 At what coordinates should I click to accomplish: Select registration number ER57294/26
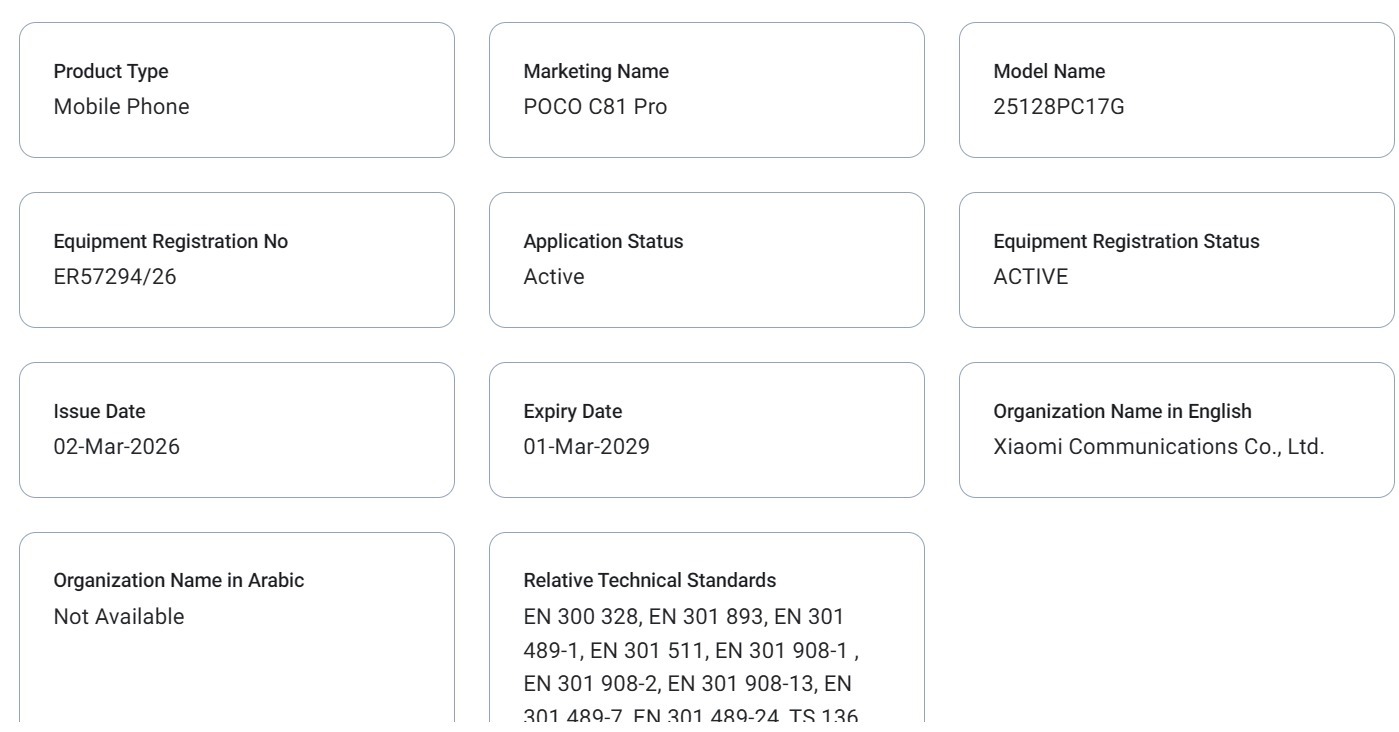[115, 277]
